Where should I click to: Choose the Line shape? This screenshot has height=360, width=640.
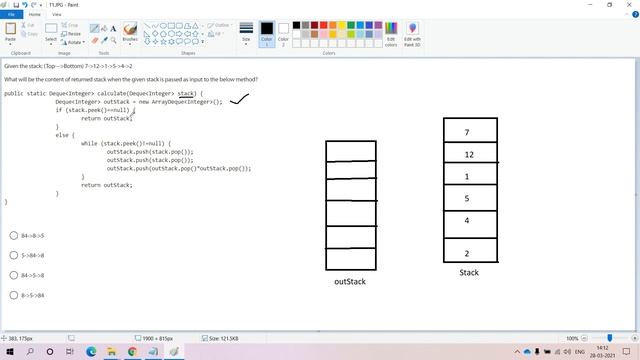click(x=147, y=26)
